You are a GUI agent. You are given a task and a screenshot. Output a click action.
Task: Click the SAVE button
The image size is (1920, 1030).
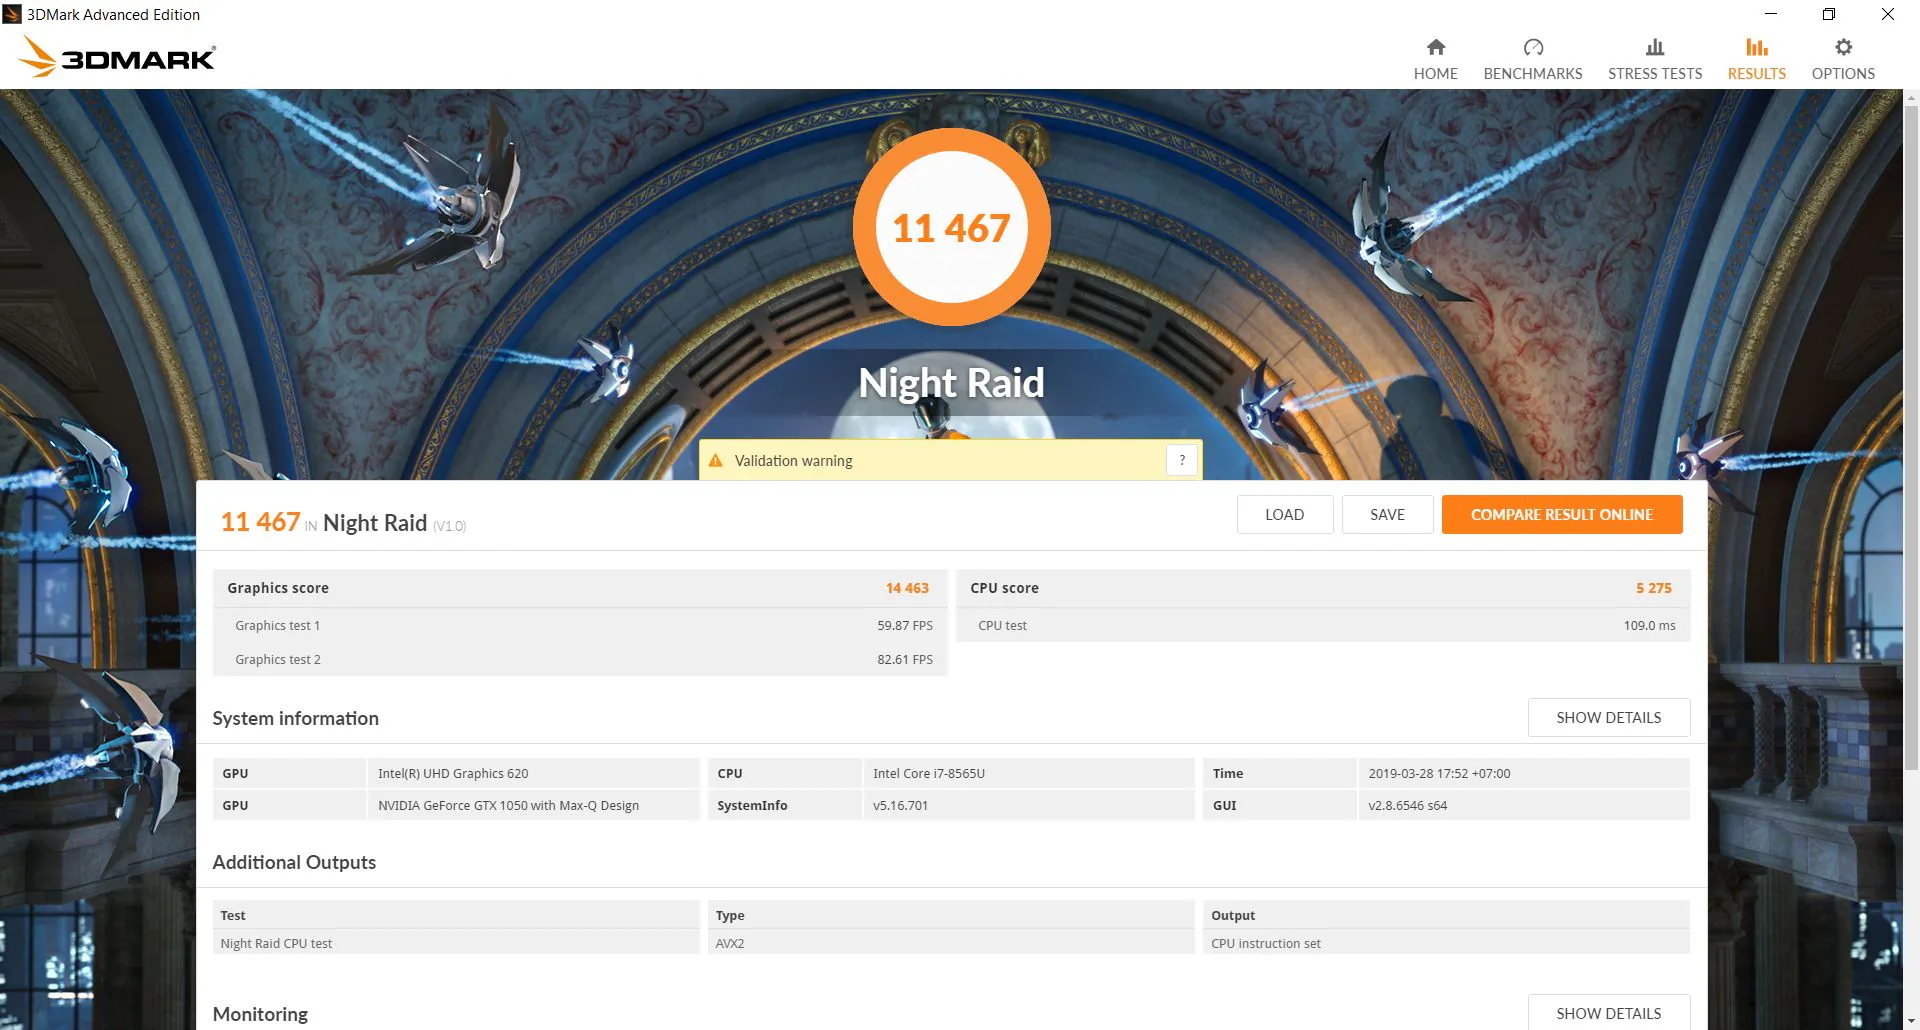point(1387,515)
